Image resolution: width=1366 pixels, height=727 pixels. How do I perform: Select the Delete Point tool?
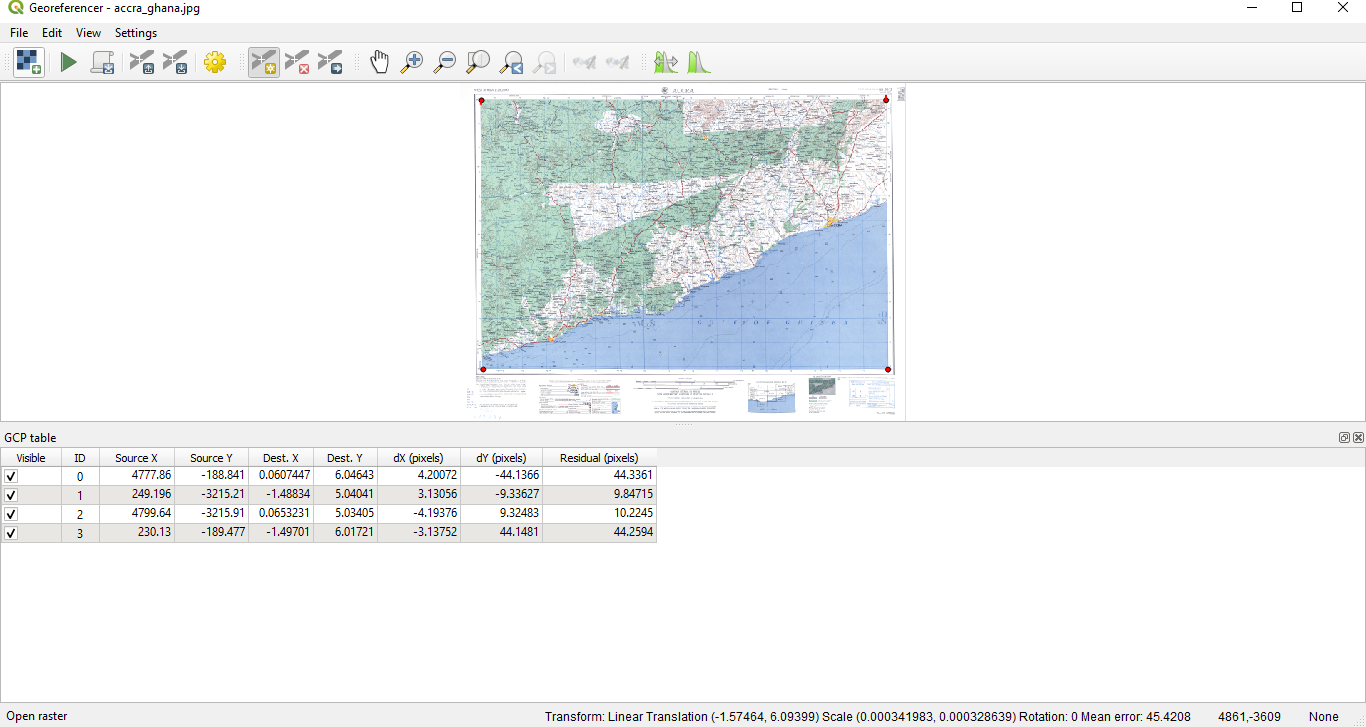297,63
